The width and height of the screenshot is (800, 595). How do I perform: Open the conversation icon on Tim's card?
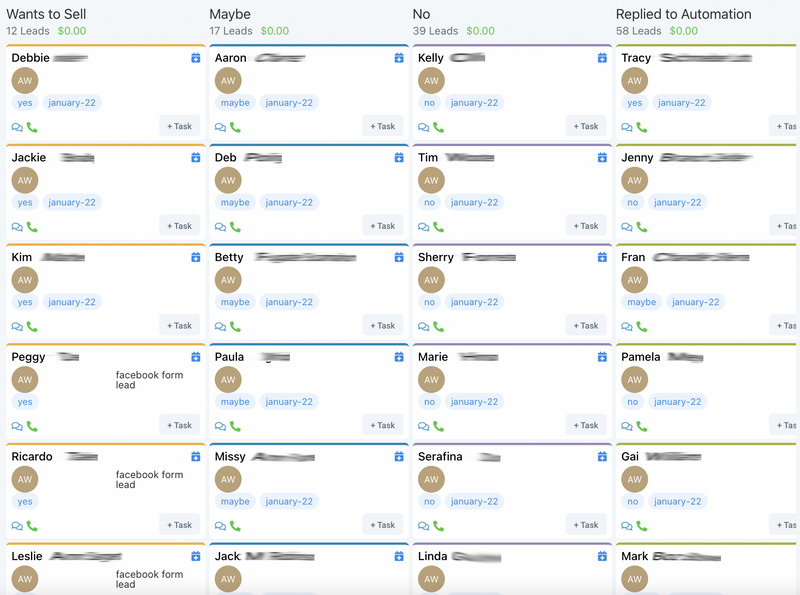pyautogui.click(x=423, y=227)
